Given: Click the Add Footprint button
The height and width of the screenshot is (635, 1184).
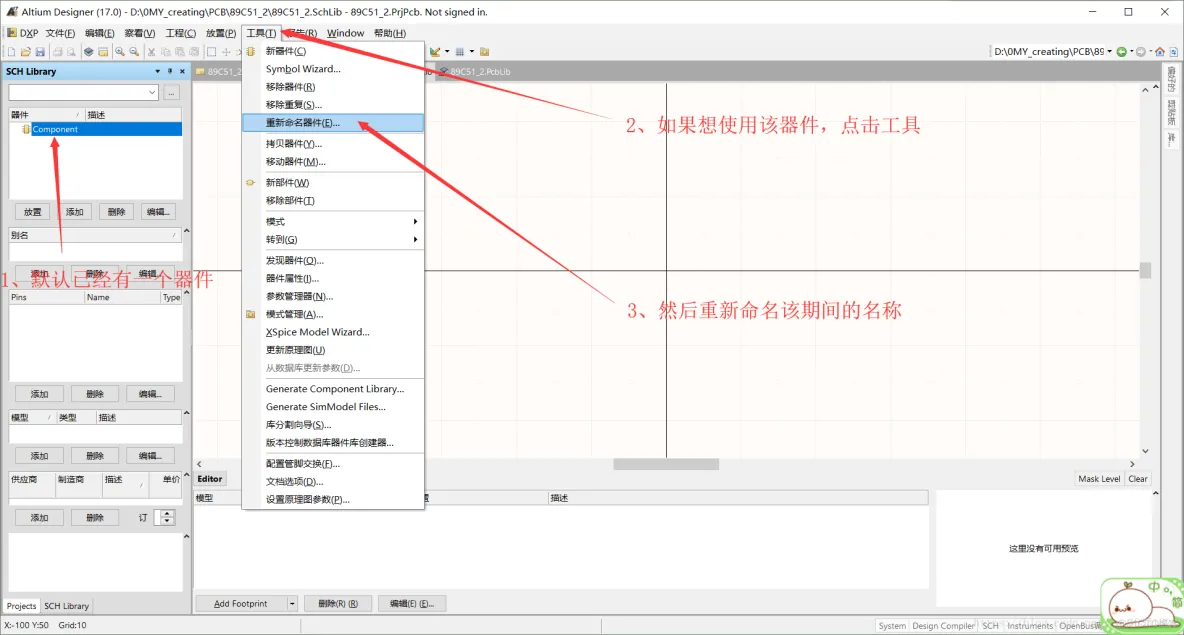Looking at the screenshot, I should click(x=241, y=604).
